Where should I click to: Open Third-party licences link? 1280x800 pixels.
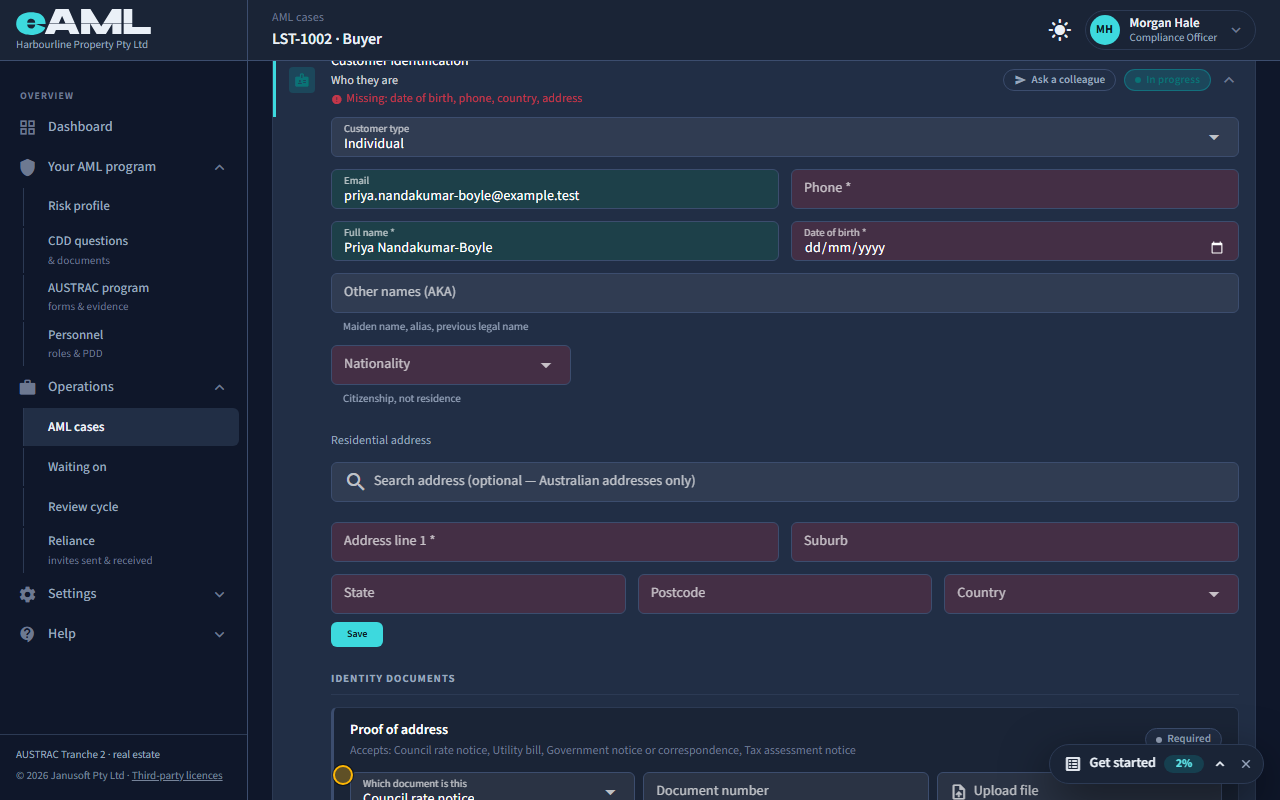pyautogui.click(x=177, y=775)
